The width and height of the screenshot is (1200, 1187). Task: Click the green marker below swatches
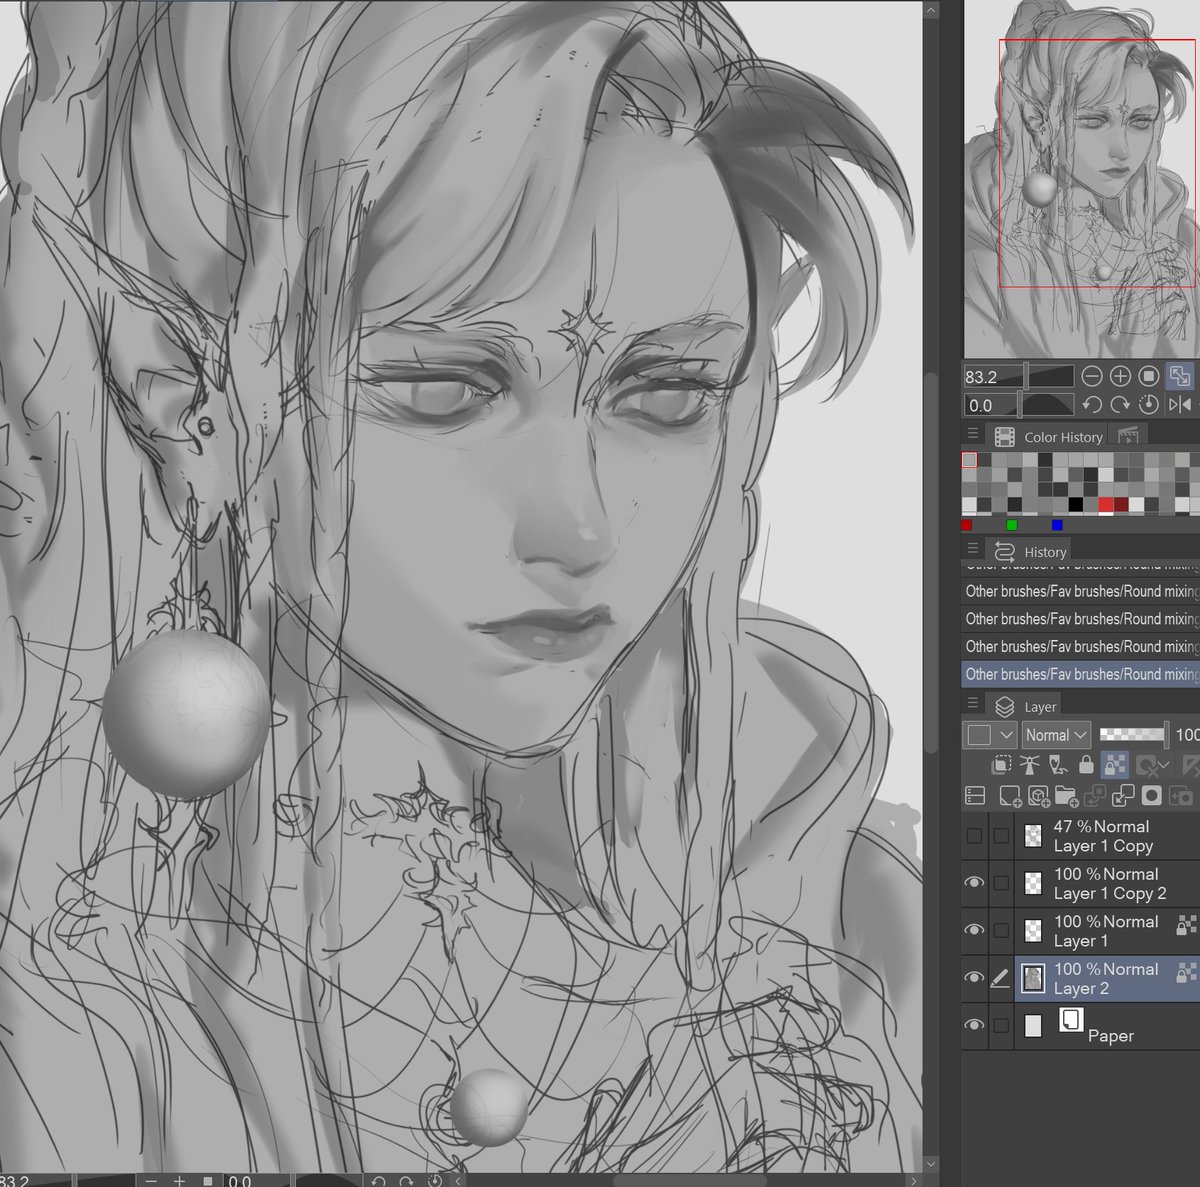click(x=1012, y=525)
